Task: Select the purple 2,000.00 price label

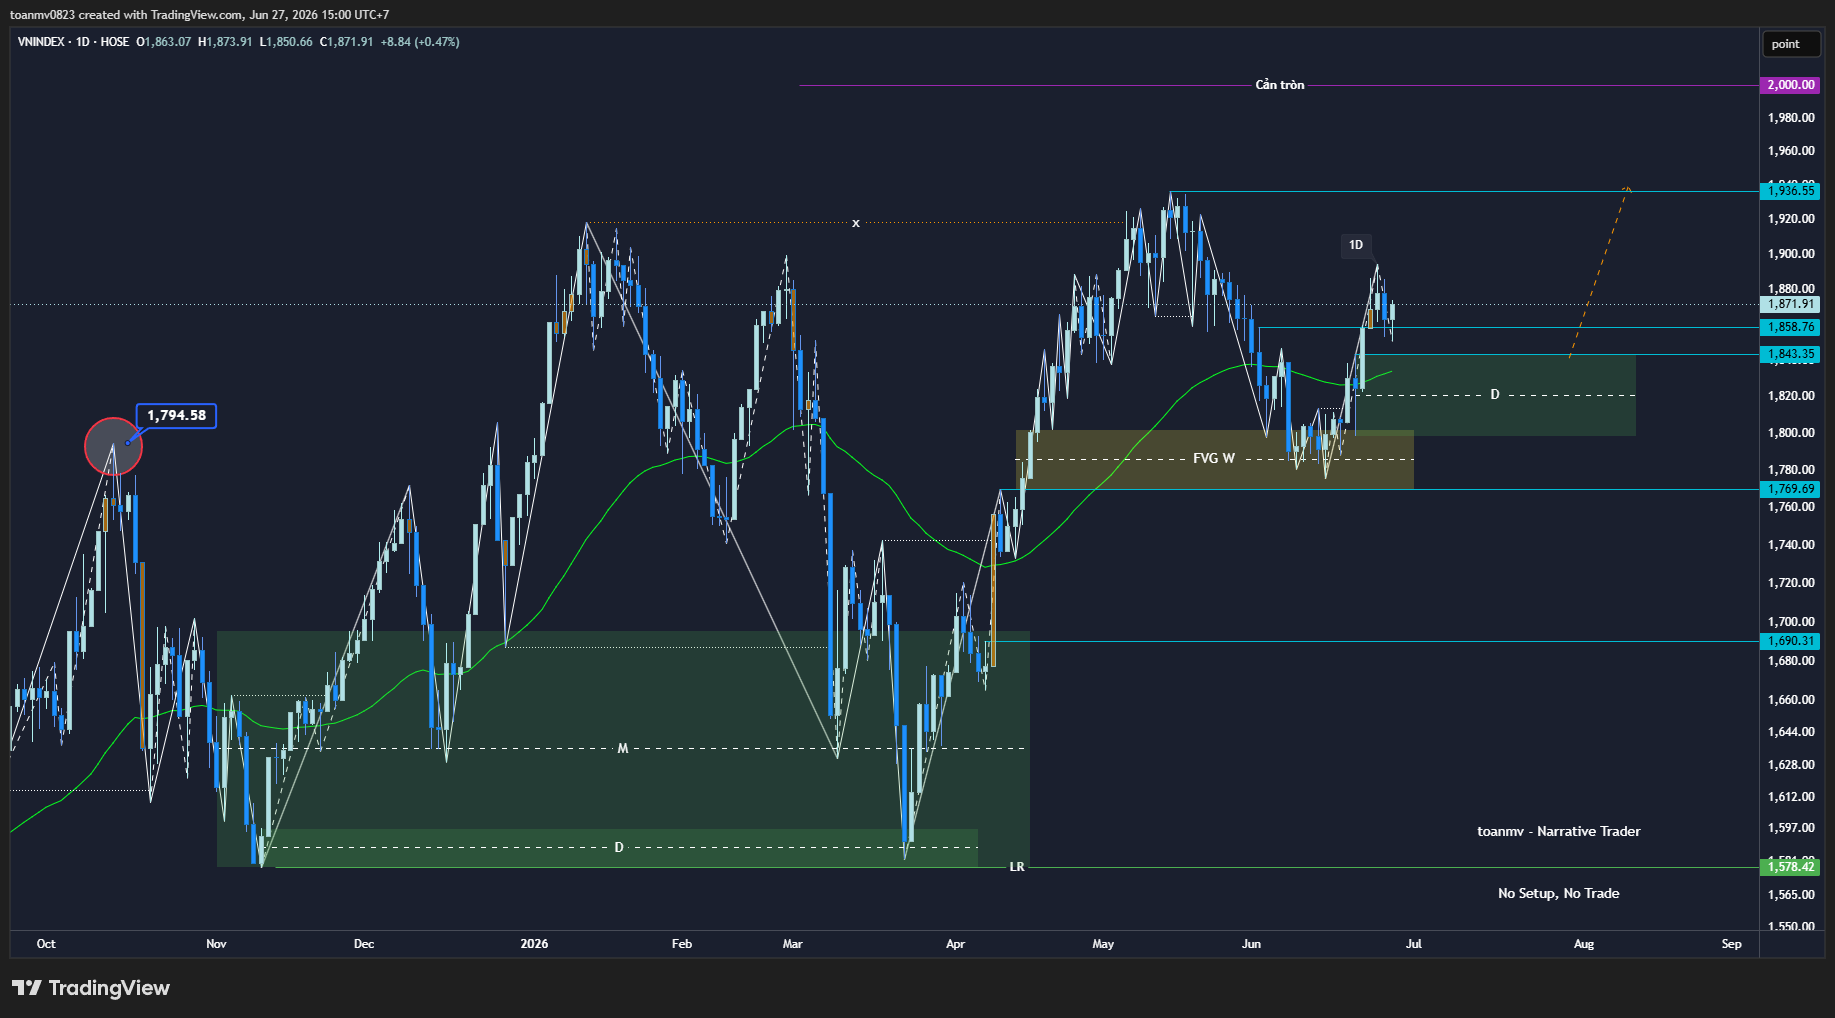Action: 1790,85
